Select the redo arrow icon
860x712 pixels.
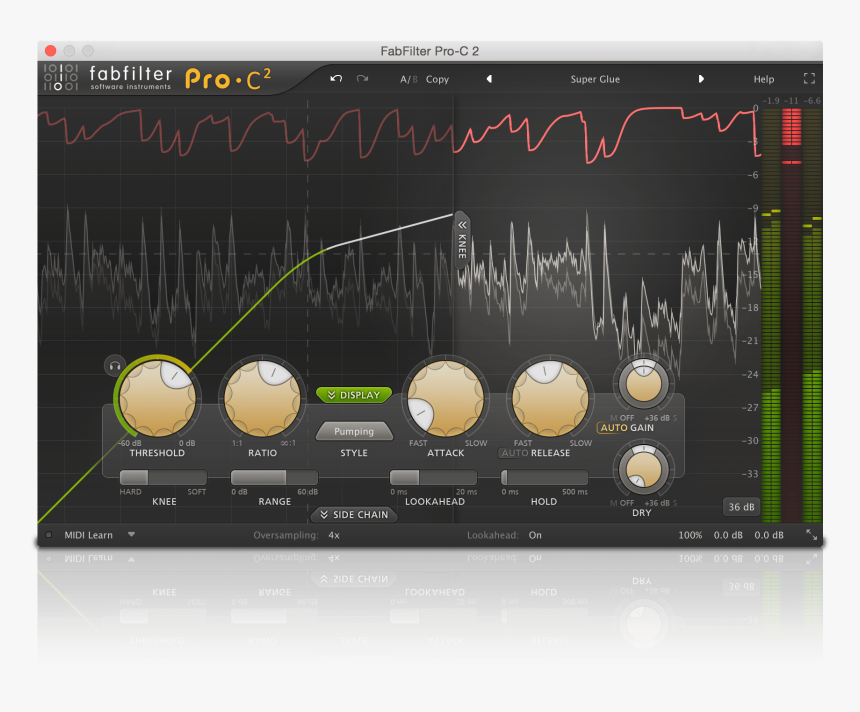tap(362, 78)
